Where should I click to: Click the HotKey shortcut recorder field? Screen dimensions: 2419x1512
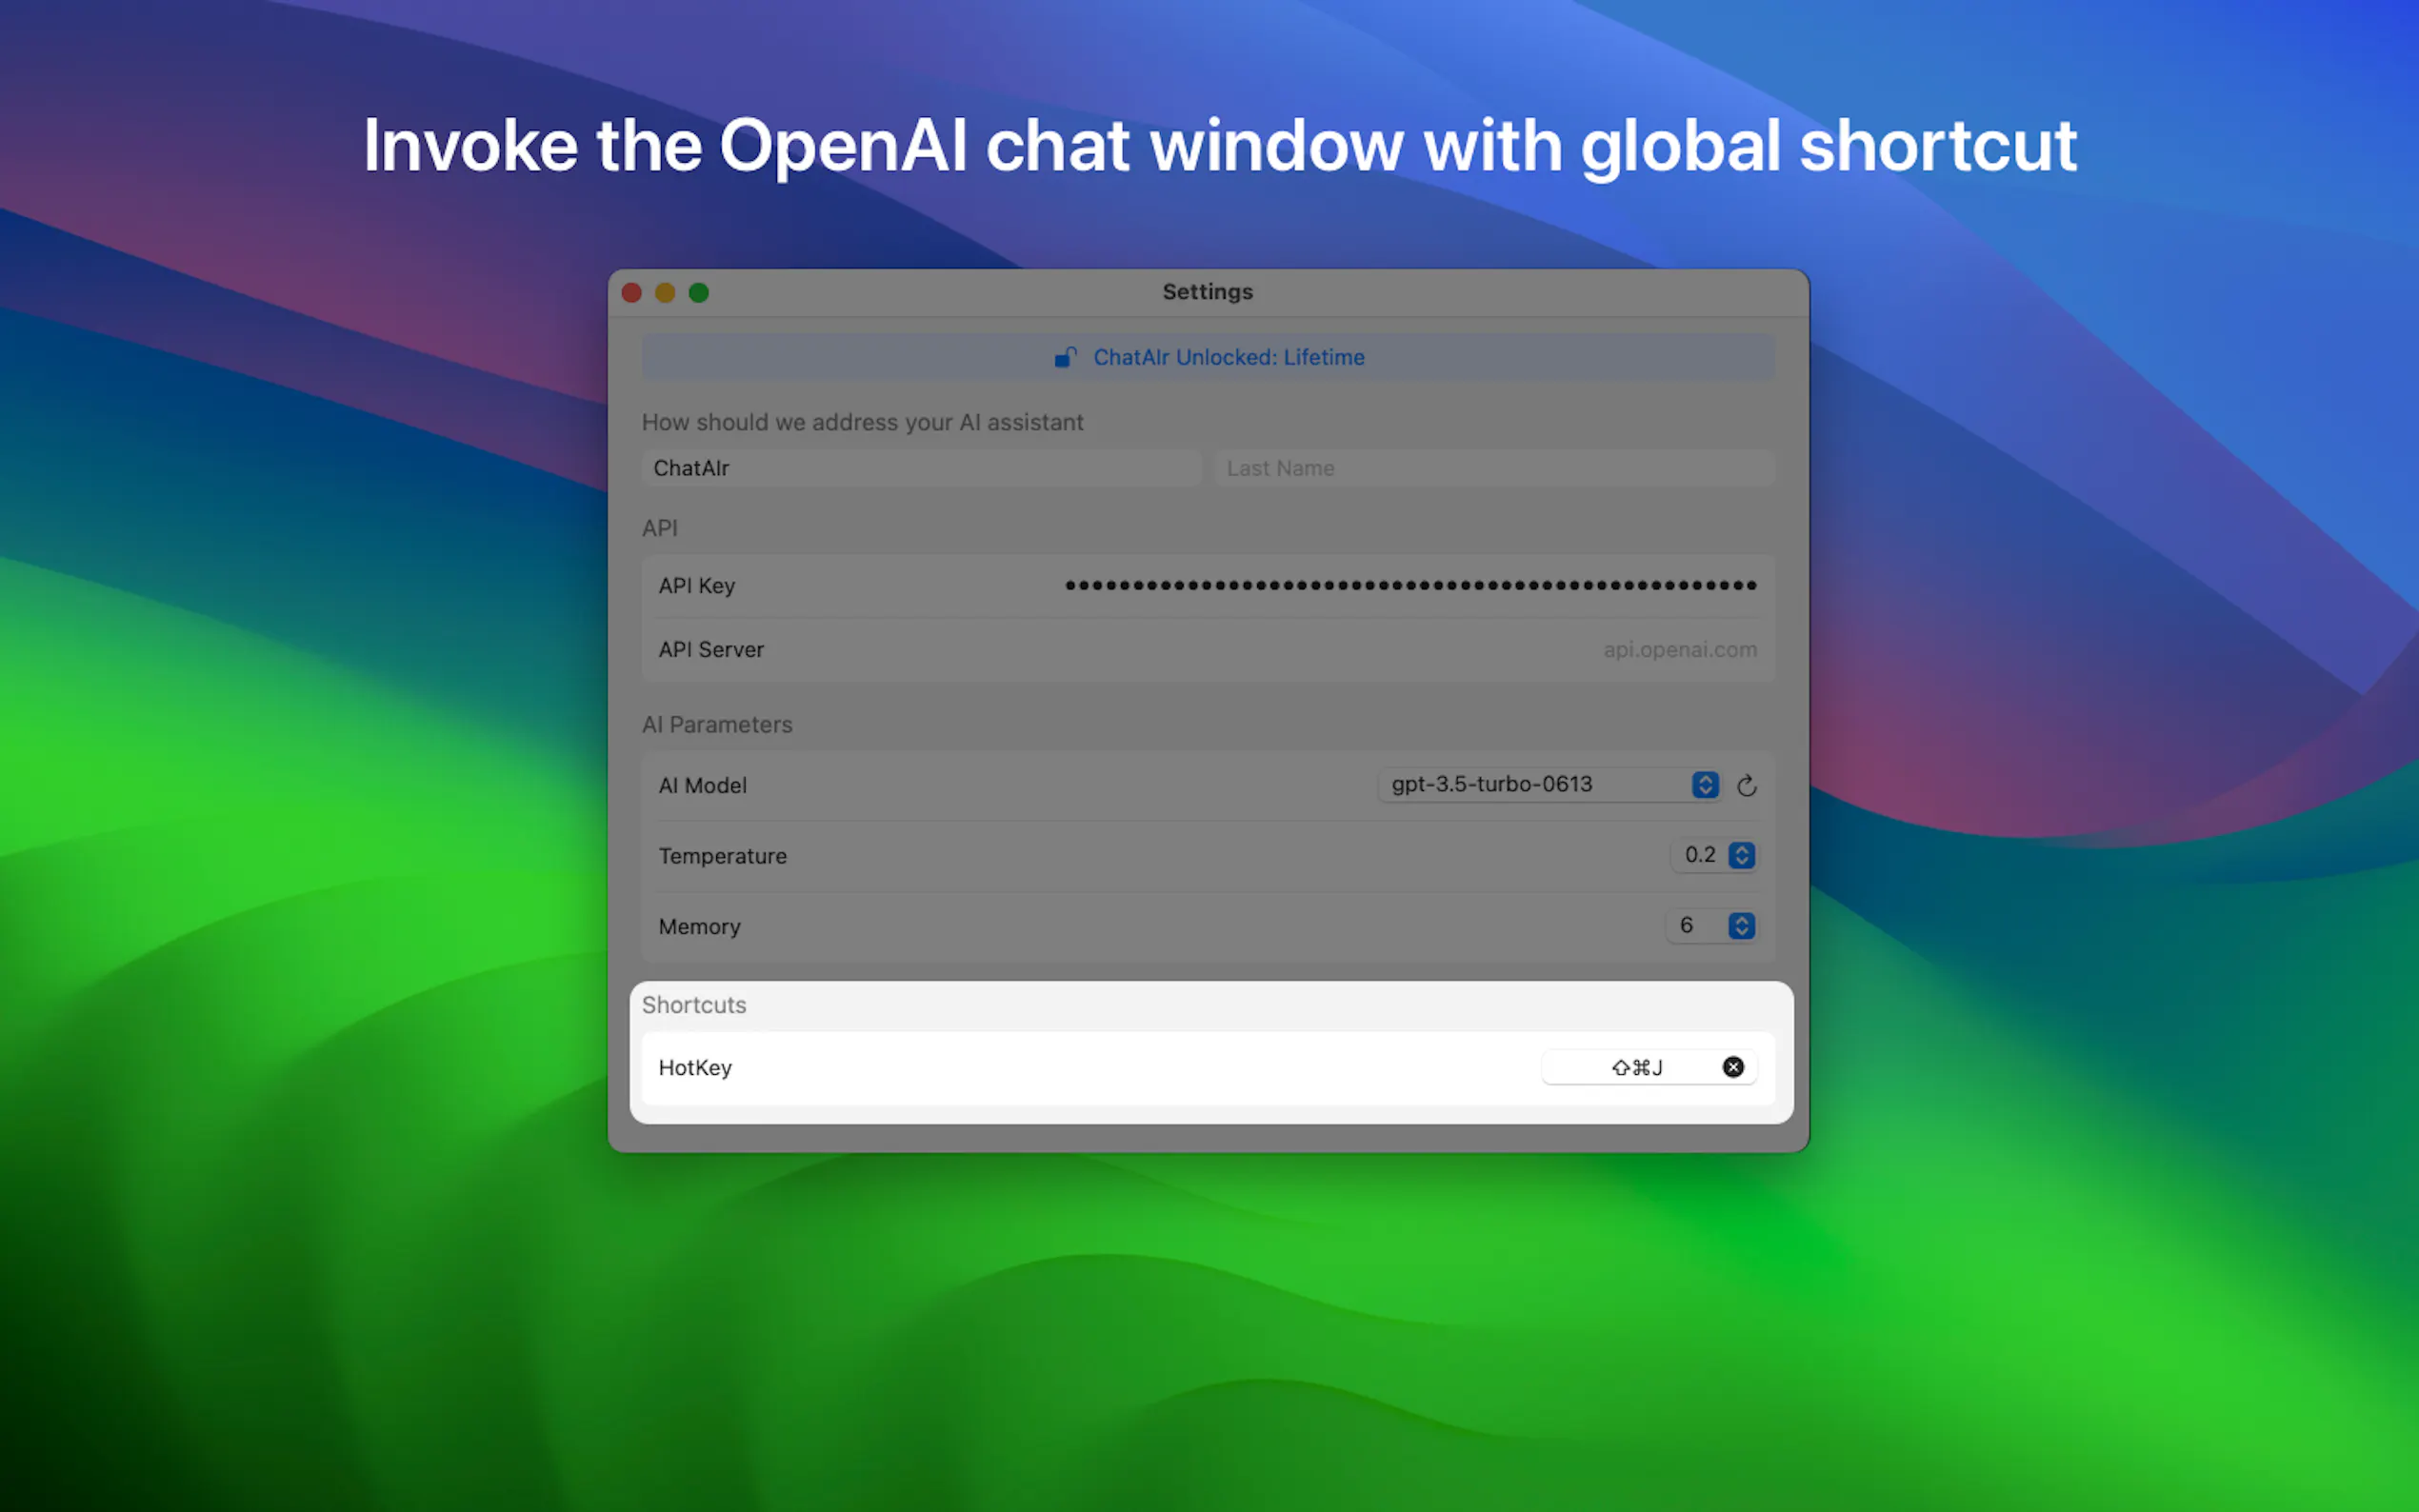pos(1648,1067)
